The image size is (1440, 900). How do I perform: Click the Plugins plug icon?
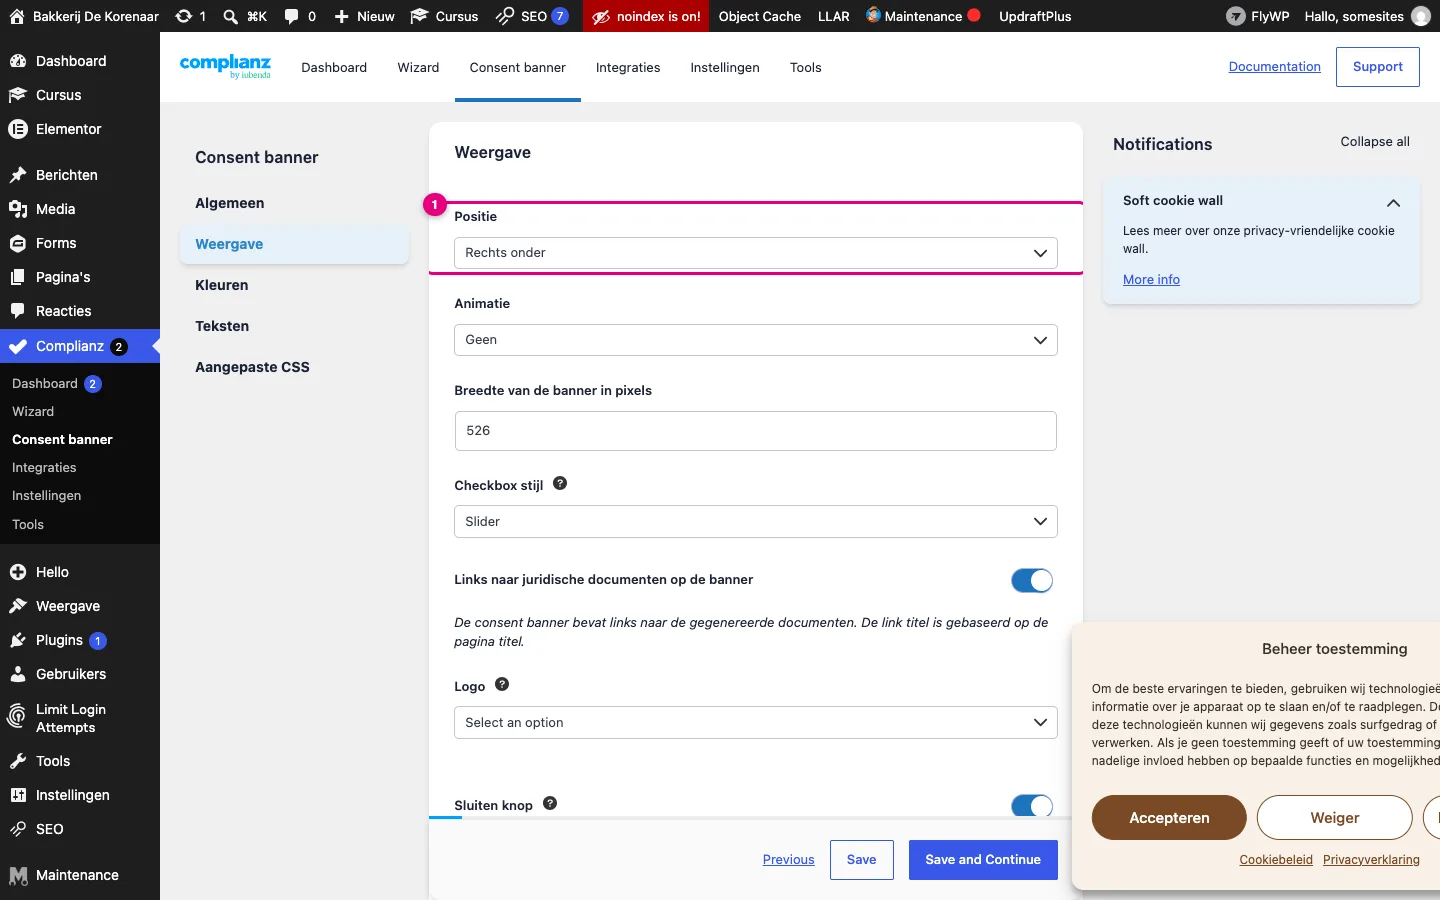[17, 640]
